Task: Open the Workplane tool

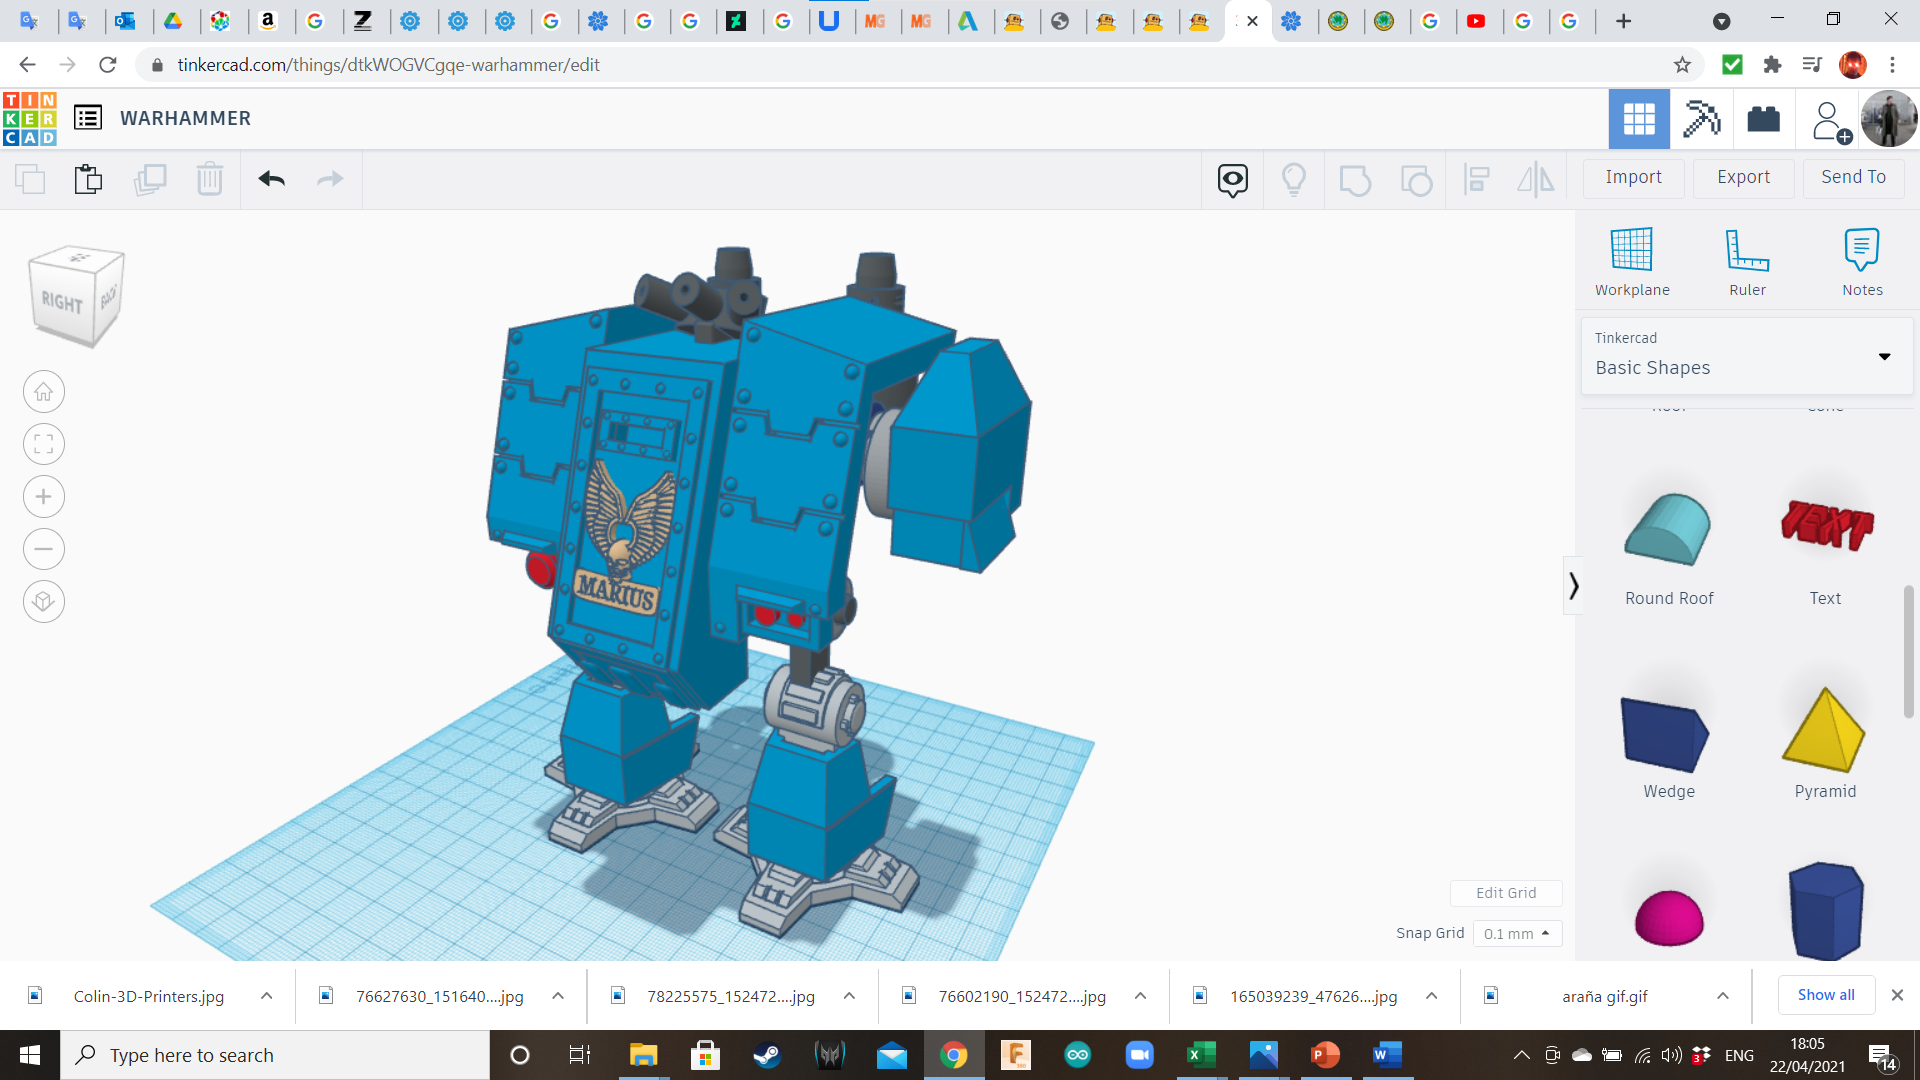Action: (1631, 261)
